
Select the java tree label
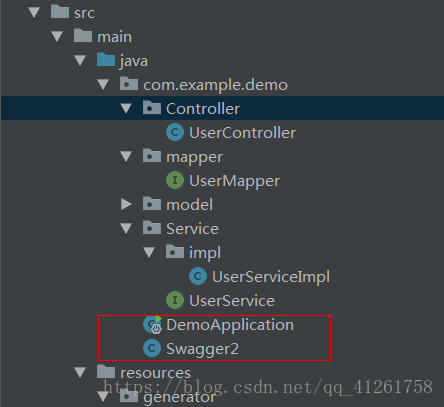pos(133,61)
